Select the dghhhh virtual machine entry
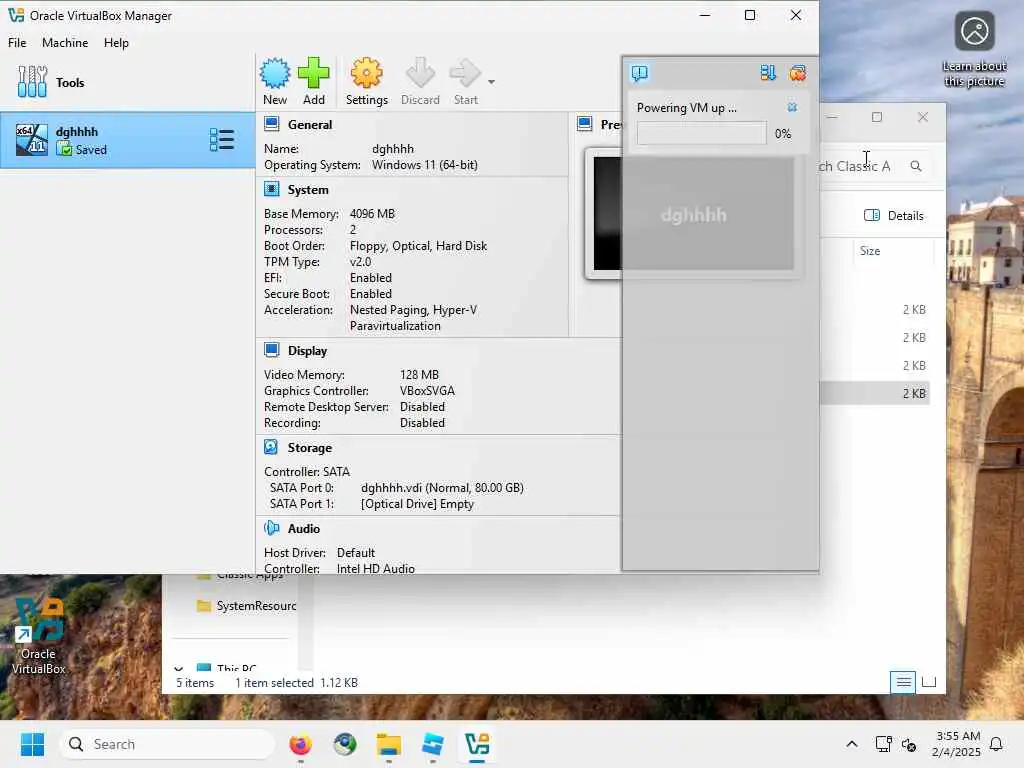This screenshot has height=768, width=1024. 127,140
